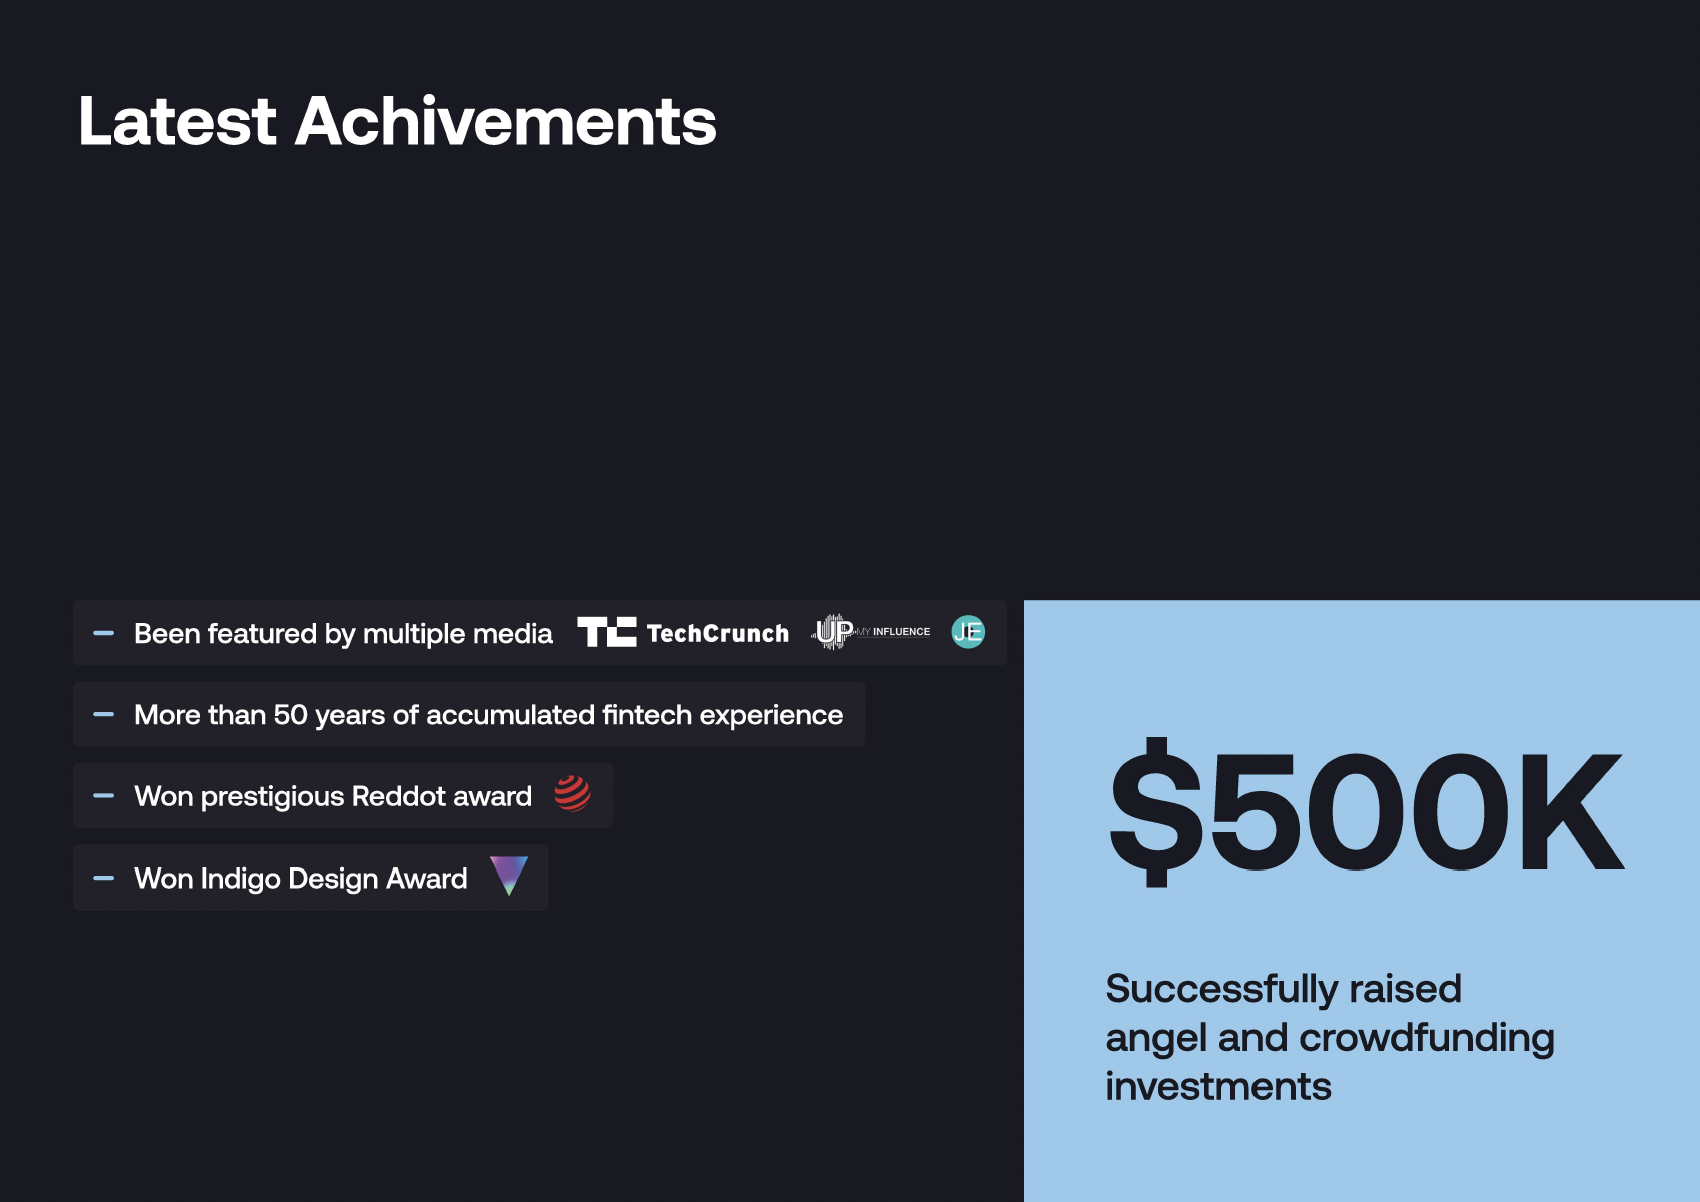Click the dash bullet before 'Won Indigo Design'

[x=104, y=878]
